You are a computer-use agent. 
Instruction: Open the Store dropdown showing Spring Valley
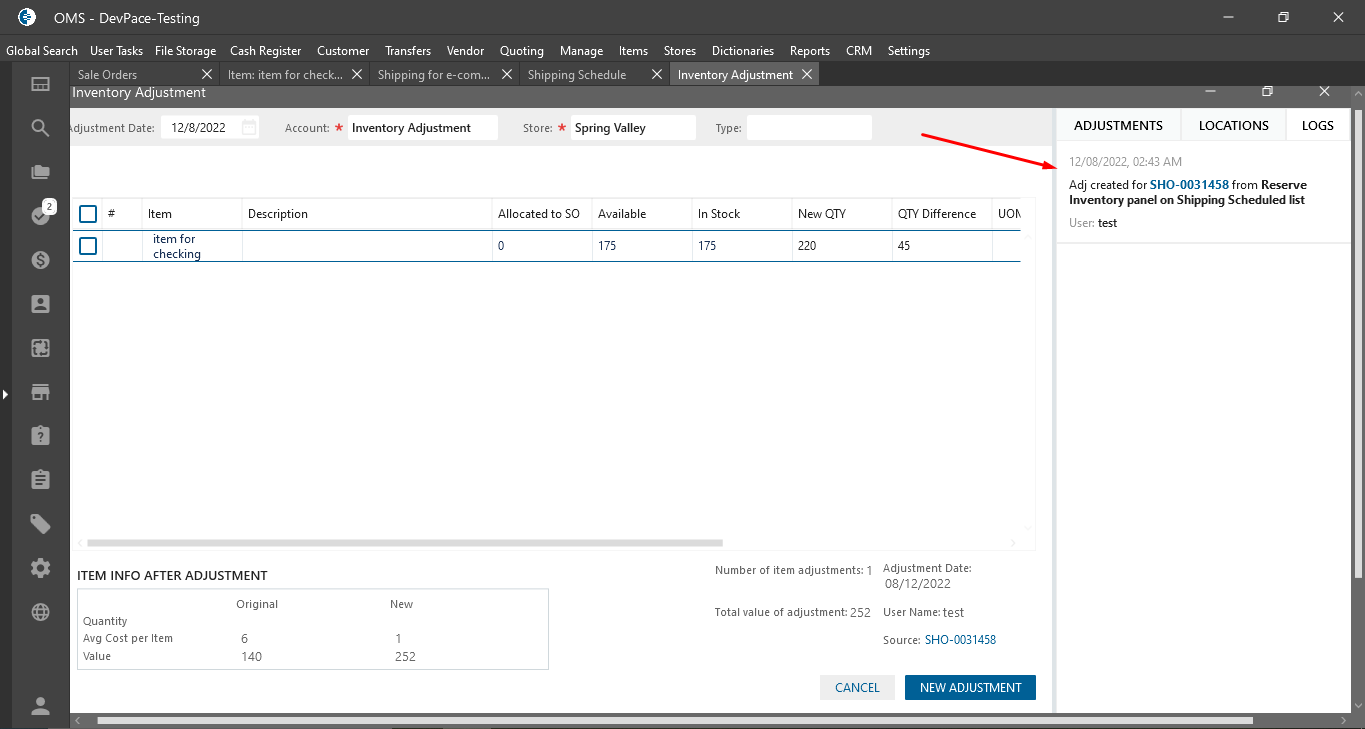tap(633, 128)
